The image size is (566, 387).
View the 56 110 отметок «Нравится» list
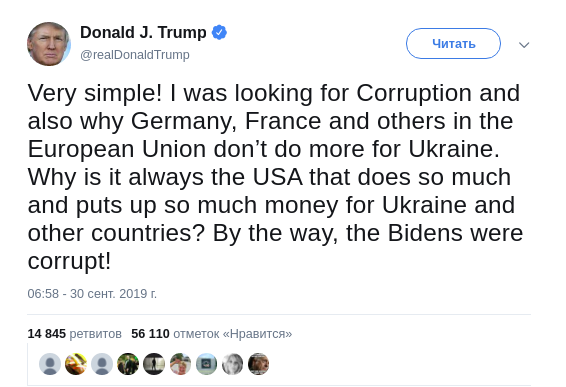(212, 334)
